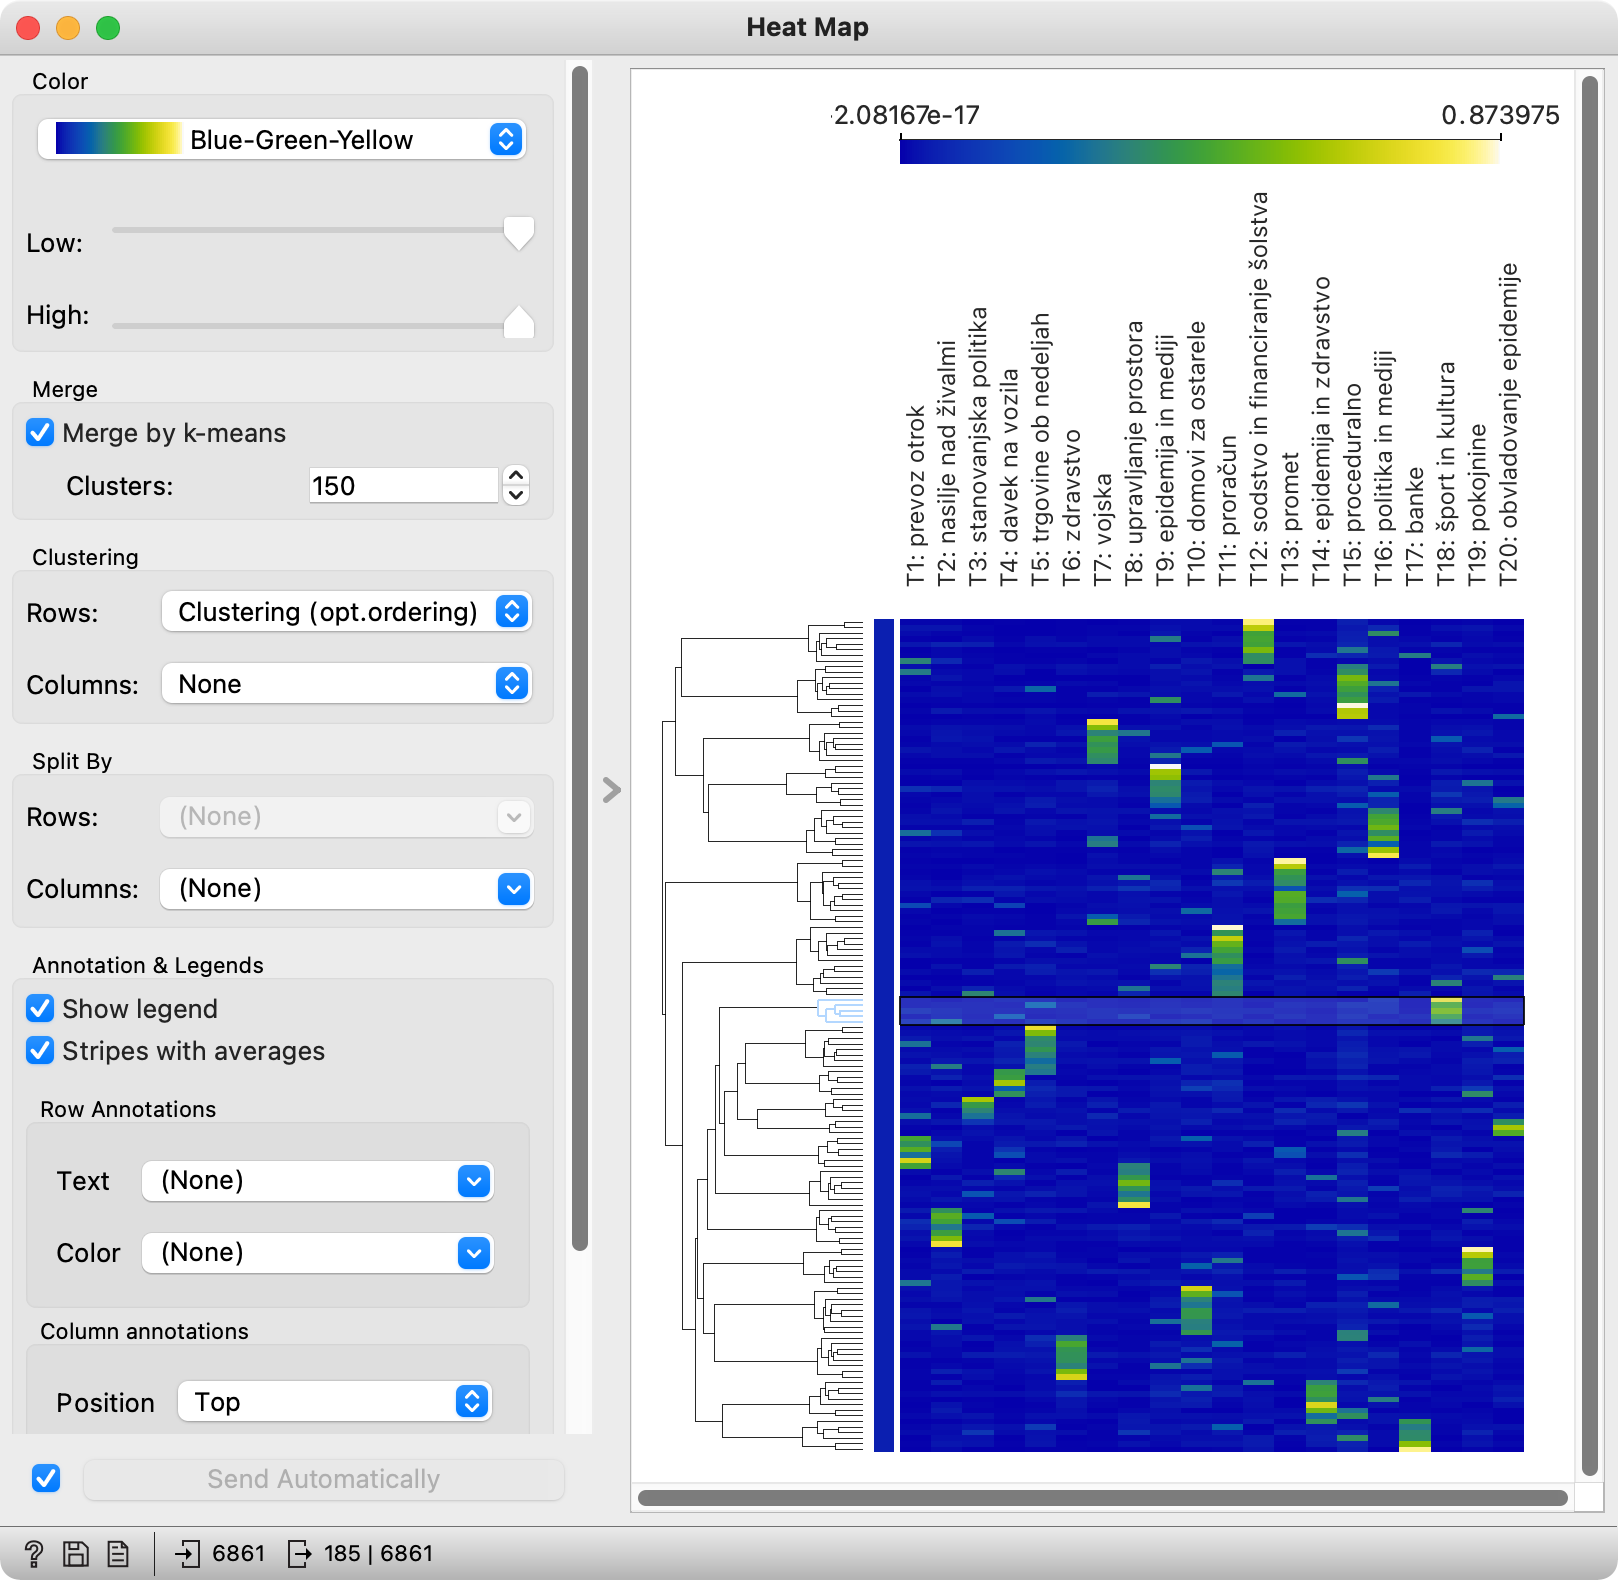Click the green maximize window button
The height and width of the screenshot is (1580, 1618).
coord(108,28)
